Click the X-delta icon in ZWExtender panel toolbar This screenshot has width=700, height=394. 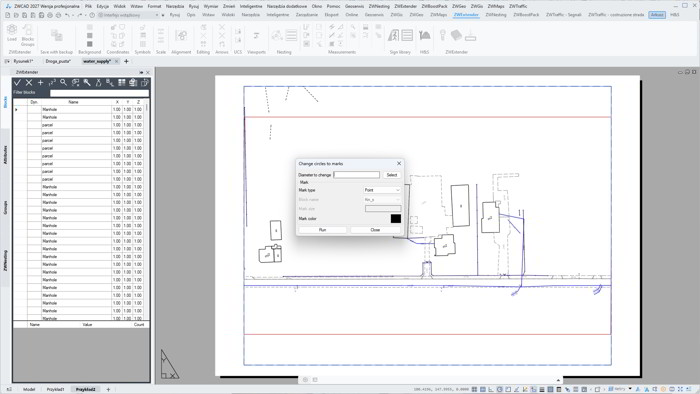click(x=98, y=83)
